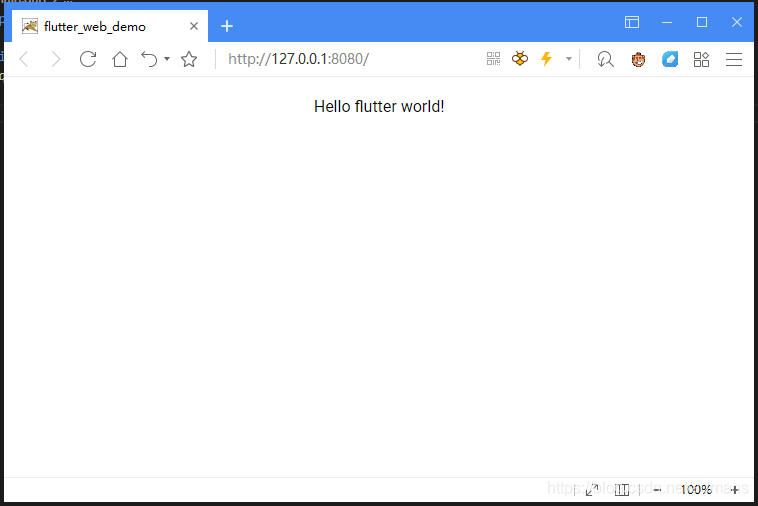This screenshot has width=758, height=506.
Task: Go back to the previous page
Action: 24,59
